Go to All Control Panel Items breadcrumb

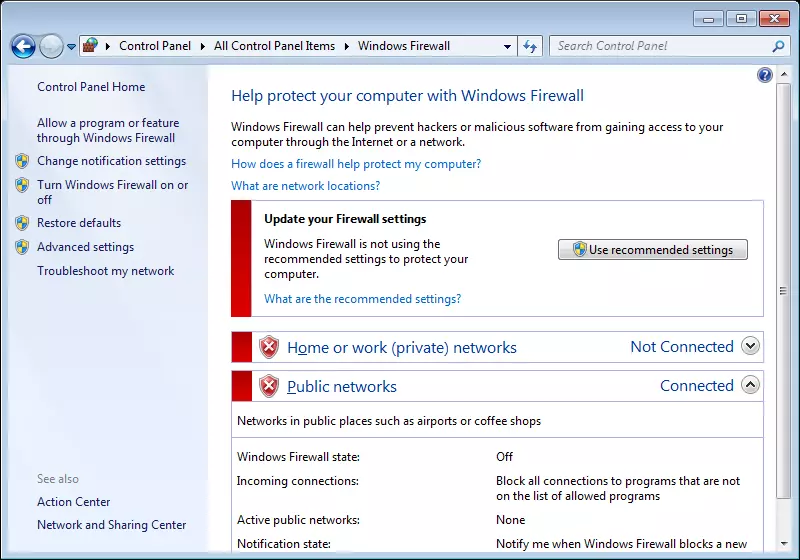(x=274, y=46)
